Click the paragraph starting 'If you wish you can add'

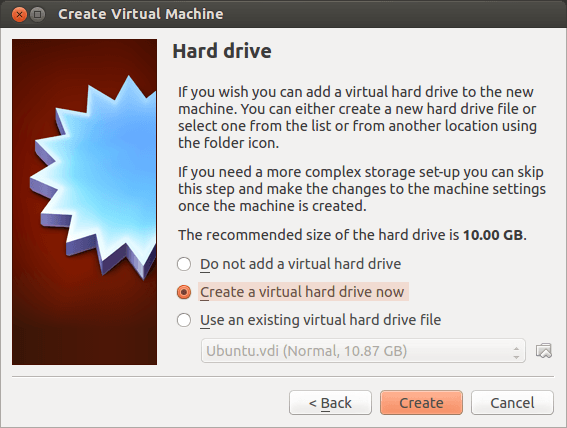(357, 117)
